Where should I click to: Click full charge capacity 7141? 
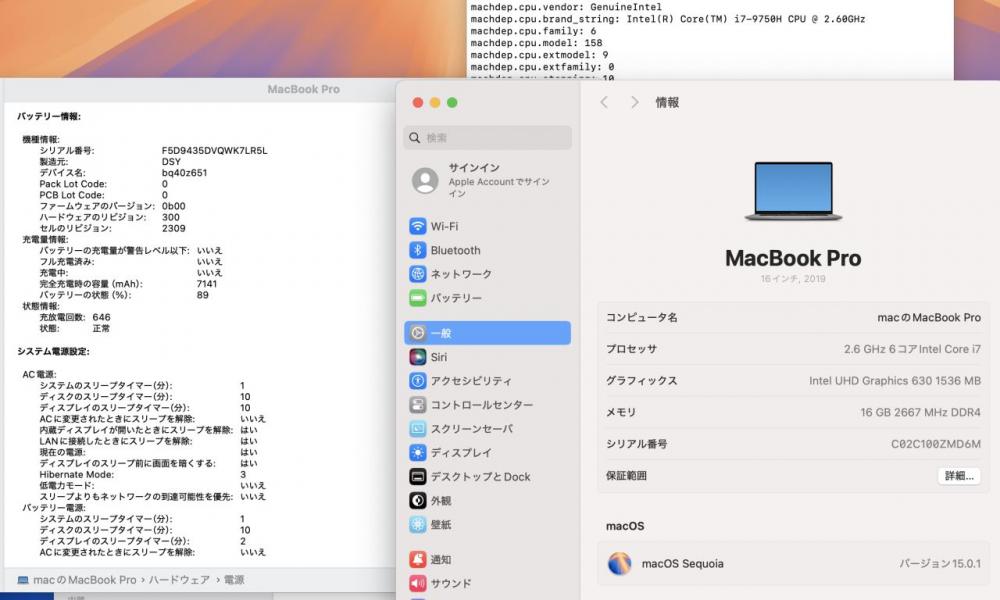207,284
